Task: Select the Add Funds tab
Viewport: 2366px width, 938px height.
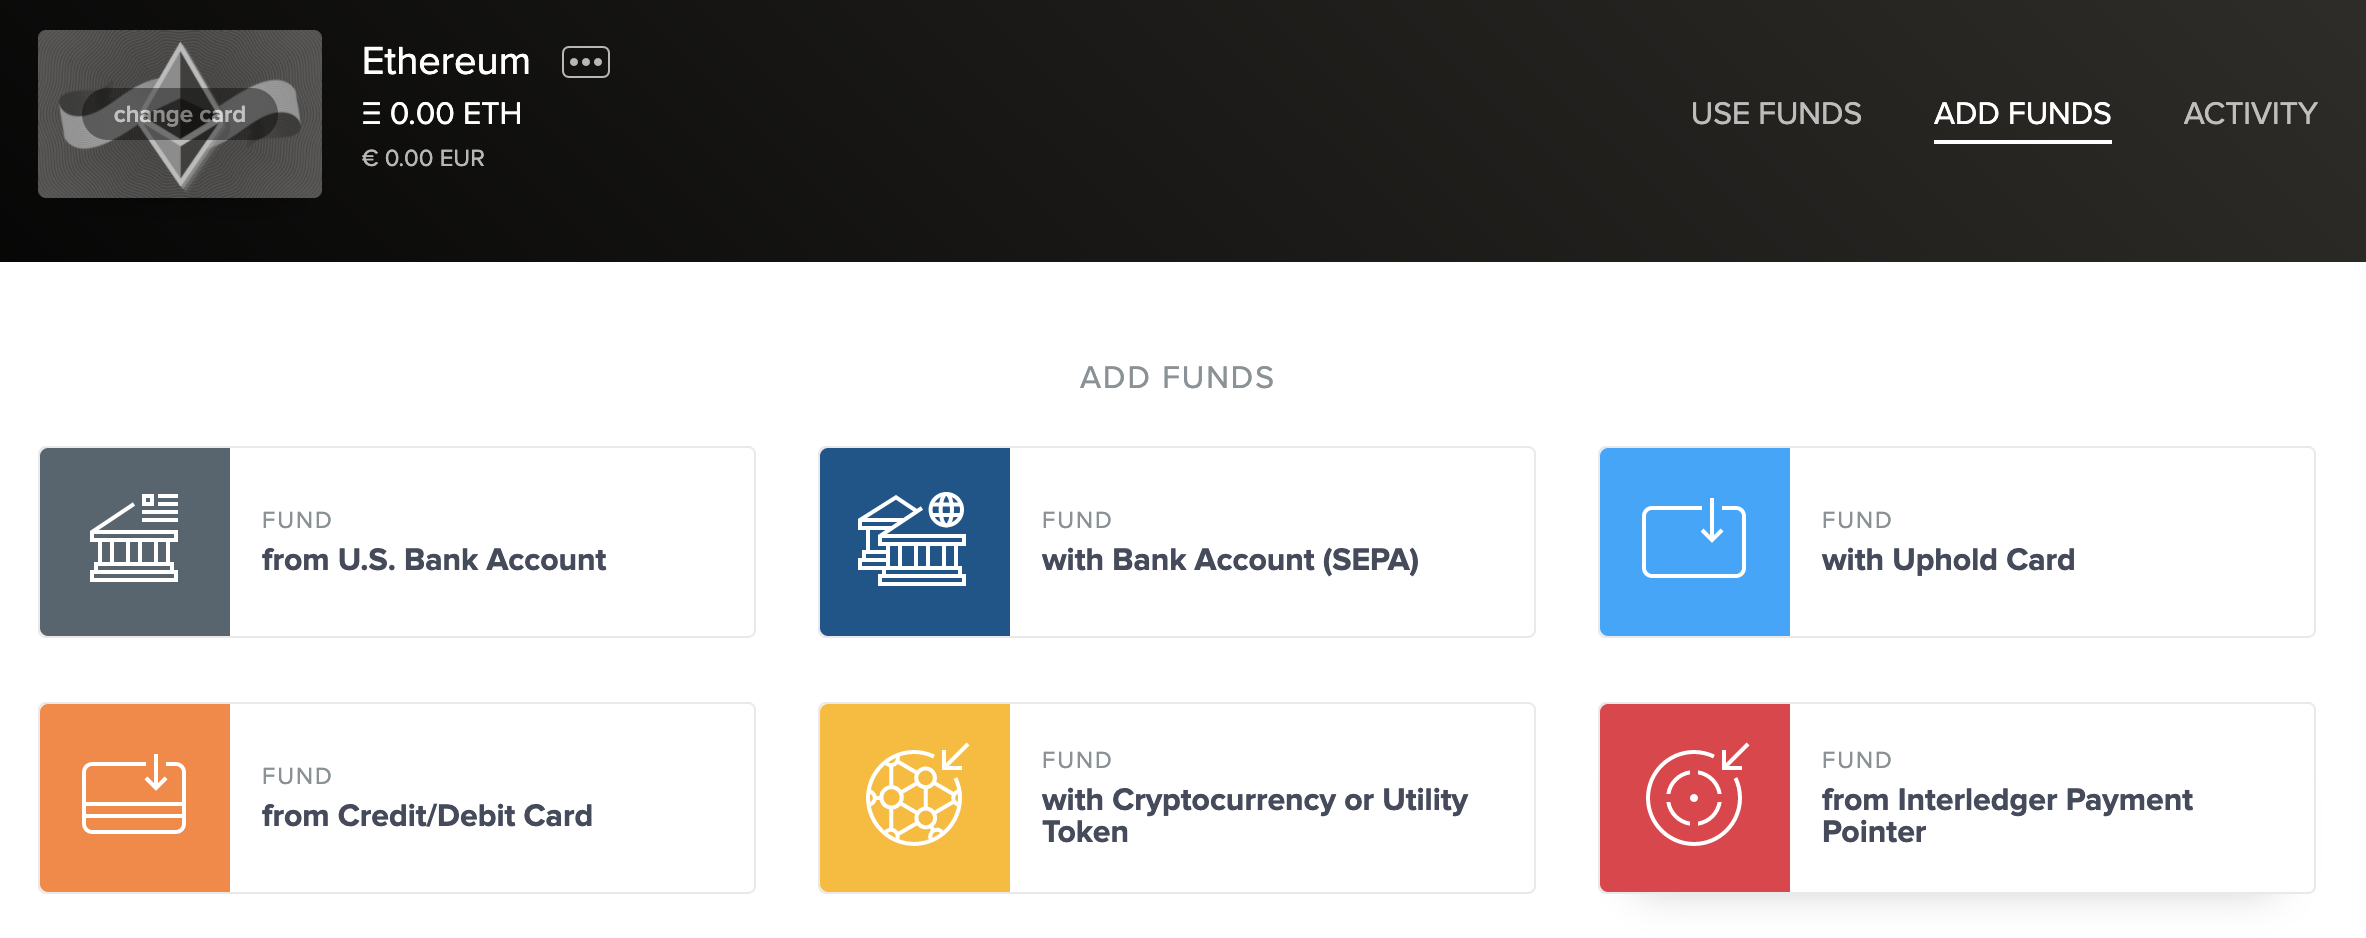Action: click(x=2022, y=114)
